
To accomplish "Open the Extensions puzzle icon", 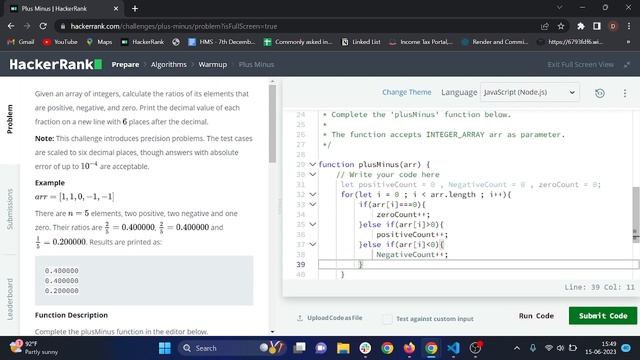I will pos(580,26).
